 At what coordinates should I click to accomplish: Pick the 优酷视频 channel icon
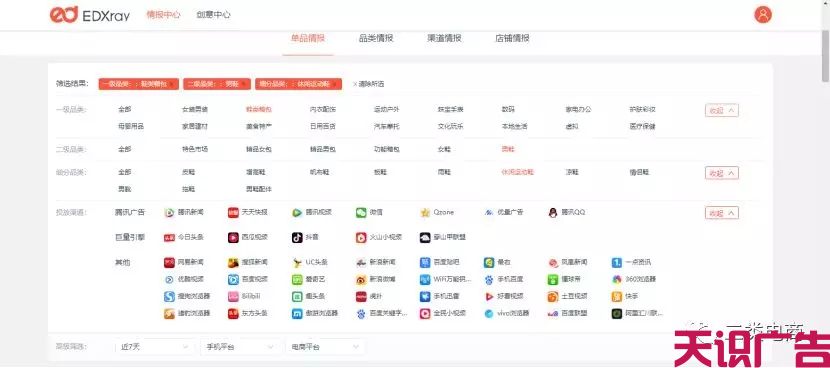[169, 280]
